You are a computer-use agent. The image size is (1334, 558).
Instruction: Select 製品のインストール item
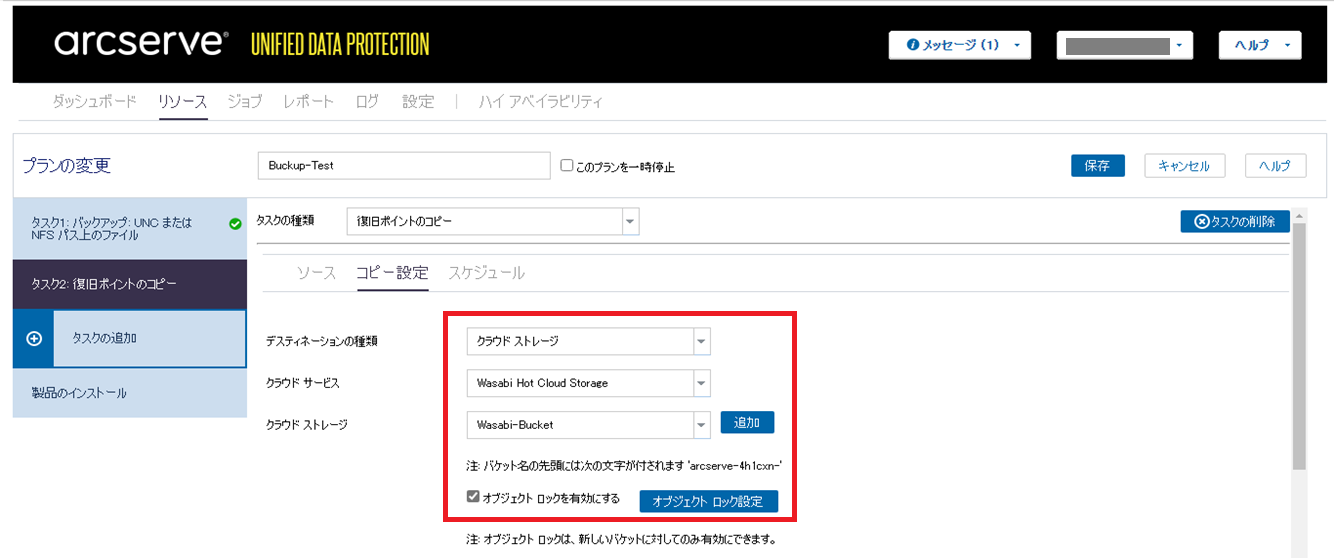(130, 393)
